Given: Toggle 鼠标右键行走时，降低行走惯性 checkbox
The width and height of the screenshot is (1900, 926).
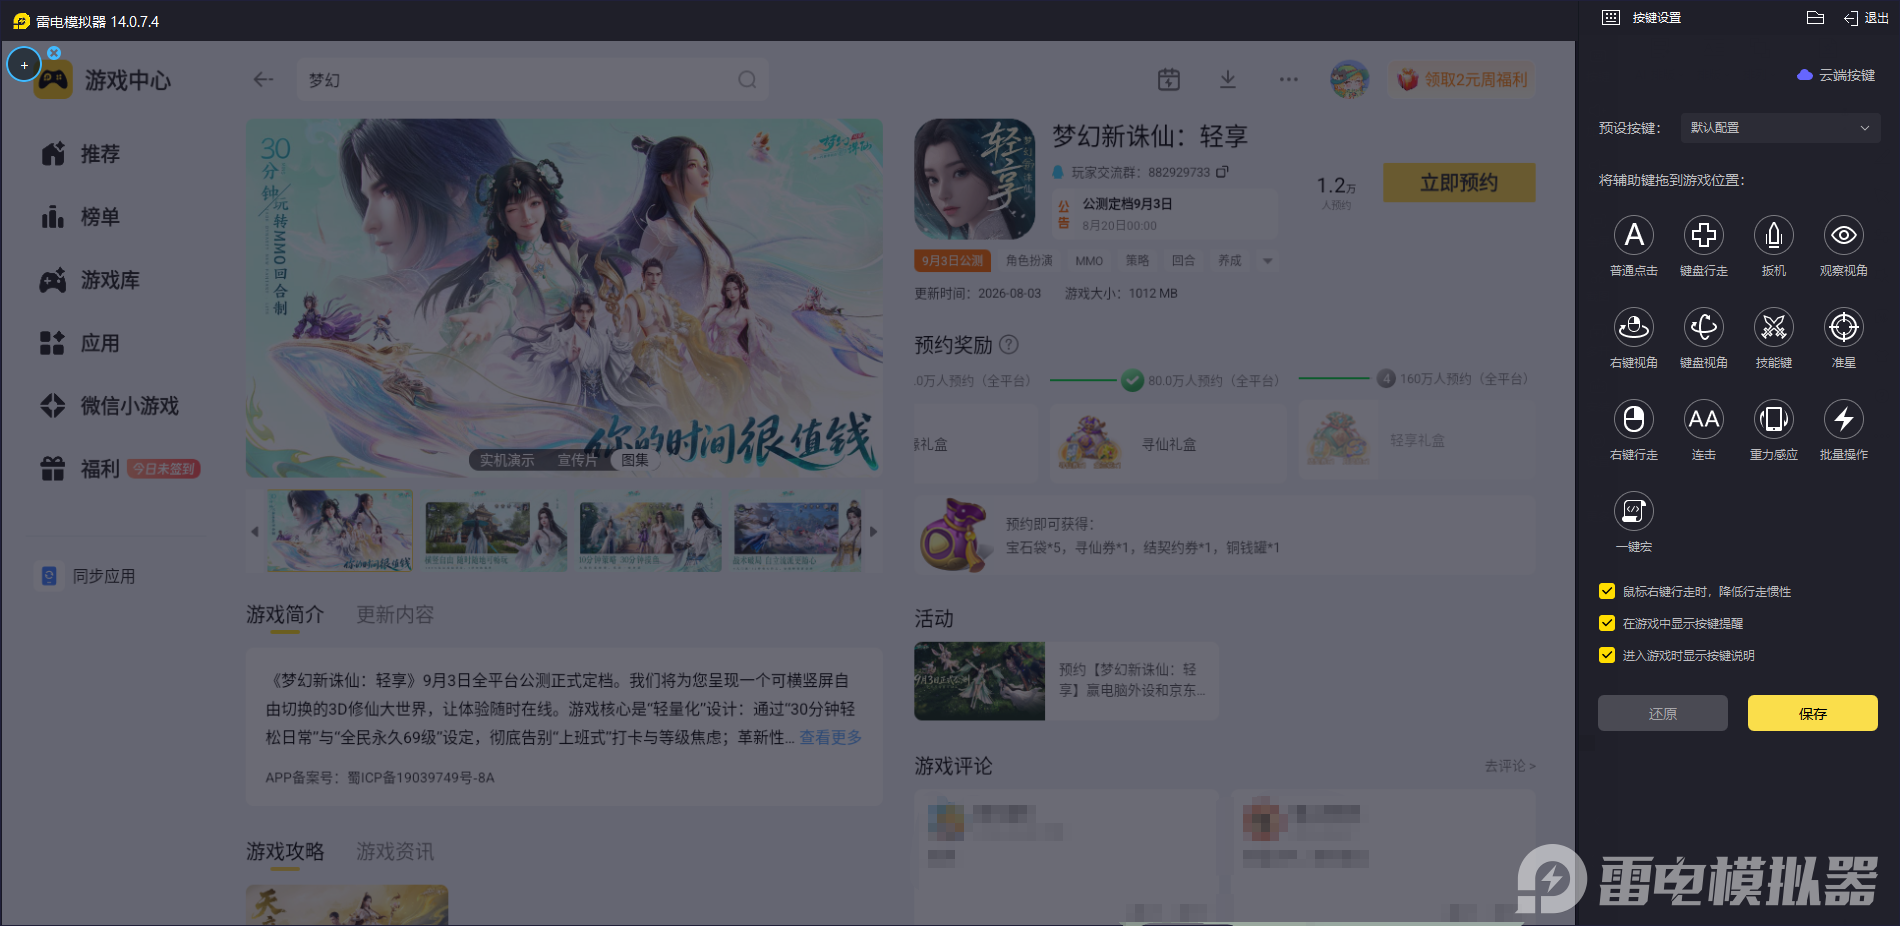Looking at the screenshot, I should tap(1607, 591).
